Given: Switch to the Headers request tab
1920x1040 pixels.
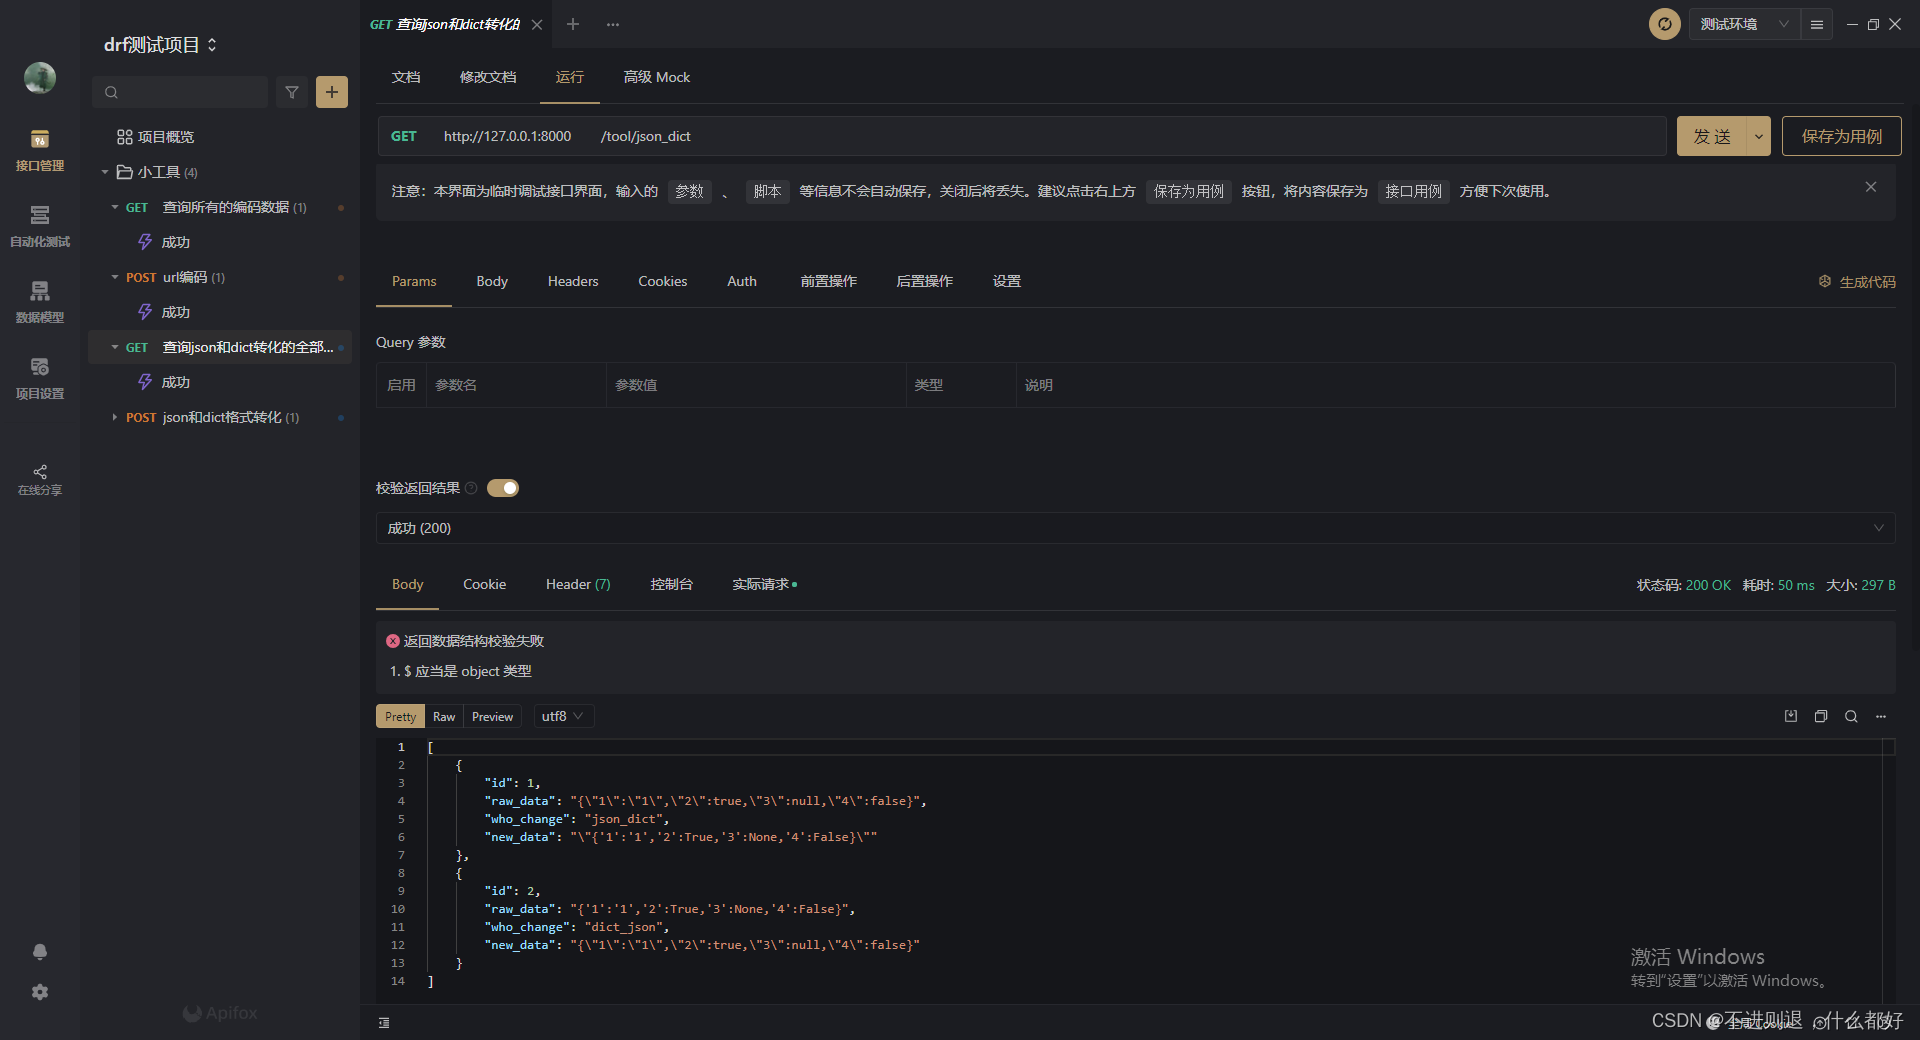Looking at the screenshot, I should coord(572,281).
